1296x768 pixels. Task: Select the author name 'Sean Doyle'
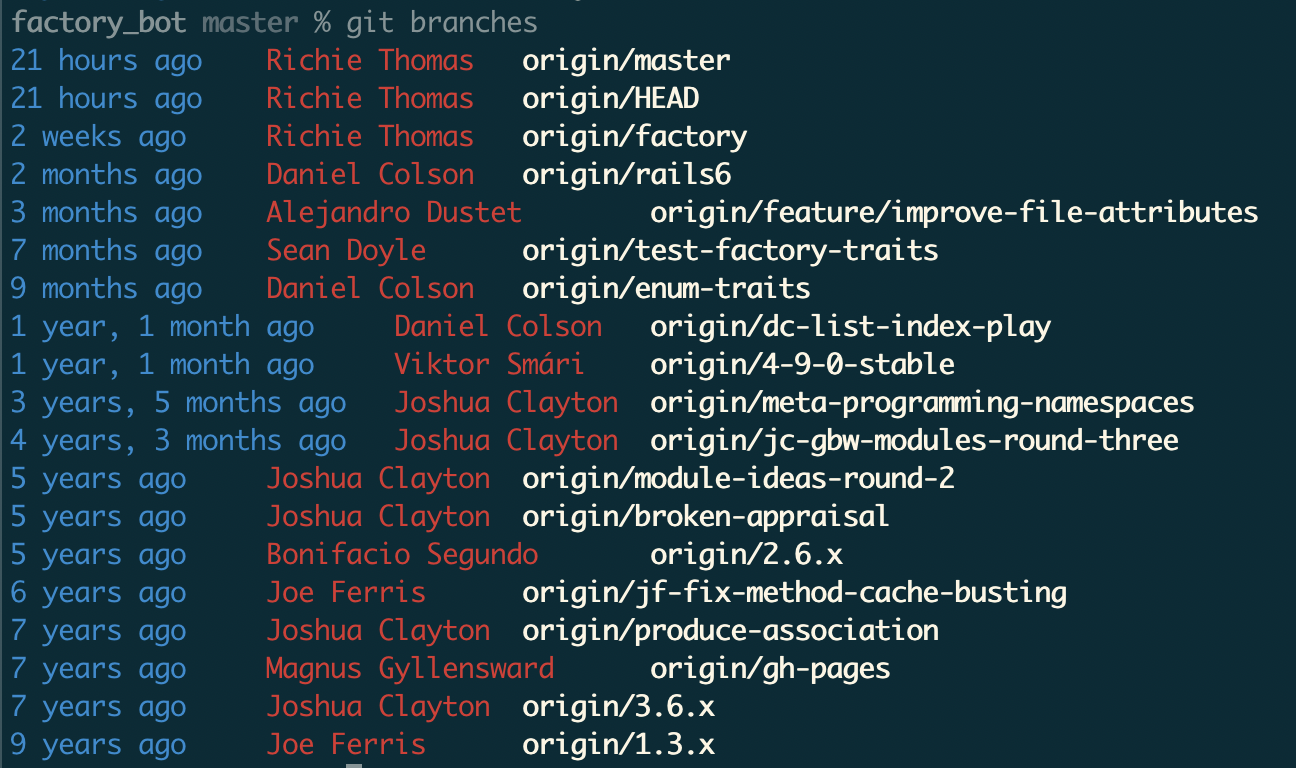346,251
